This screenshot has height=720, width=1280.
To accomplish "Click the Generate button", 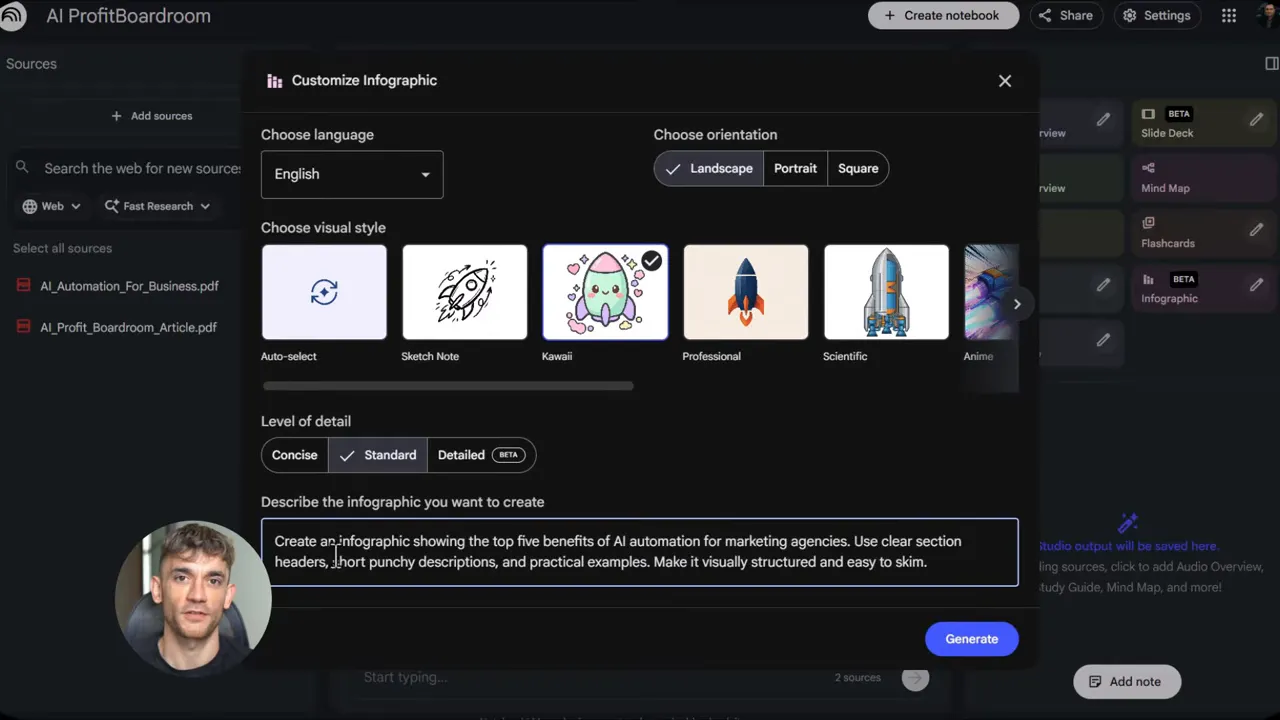I will pyautogui.click(x=972, y=639).
